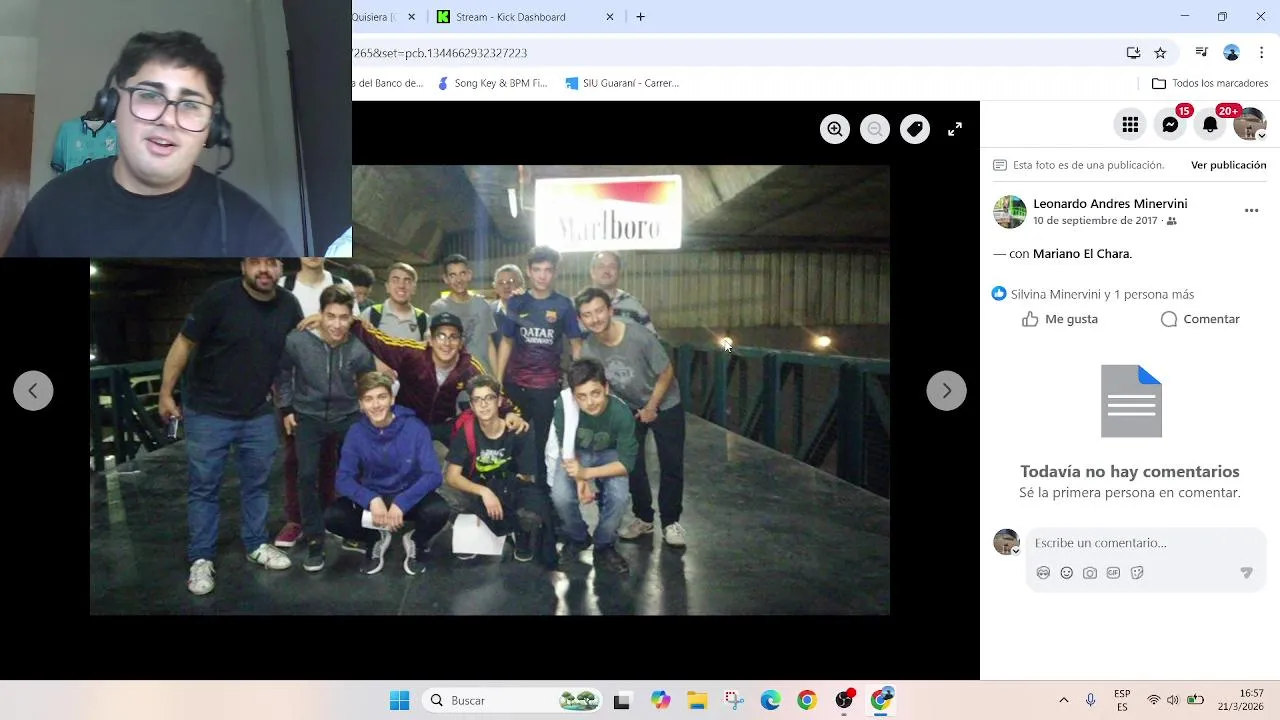
Task: Show hidden tray icons chevron
Action: coord(1064,701)
